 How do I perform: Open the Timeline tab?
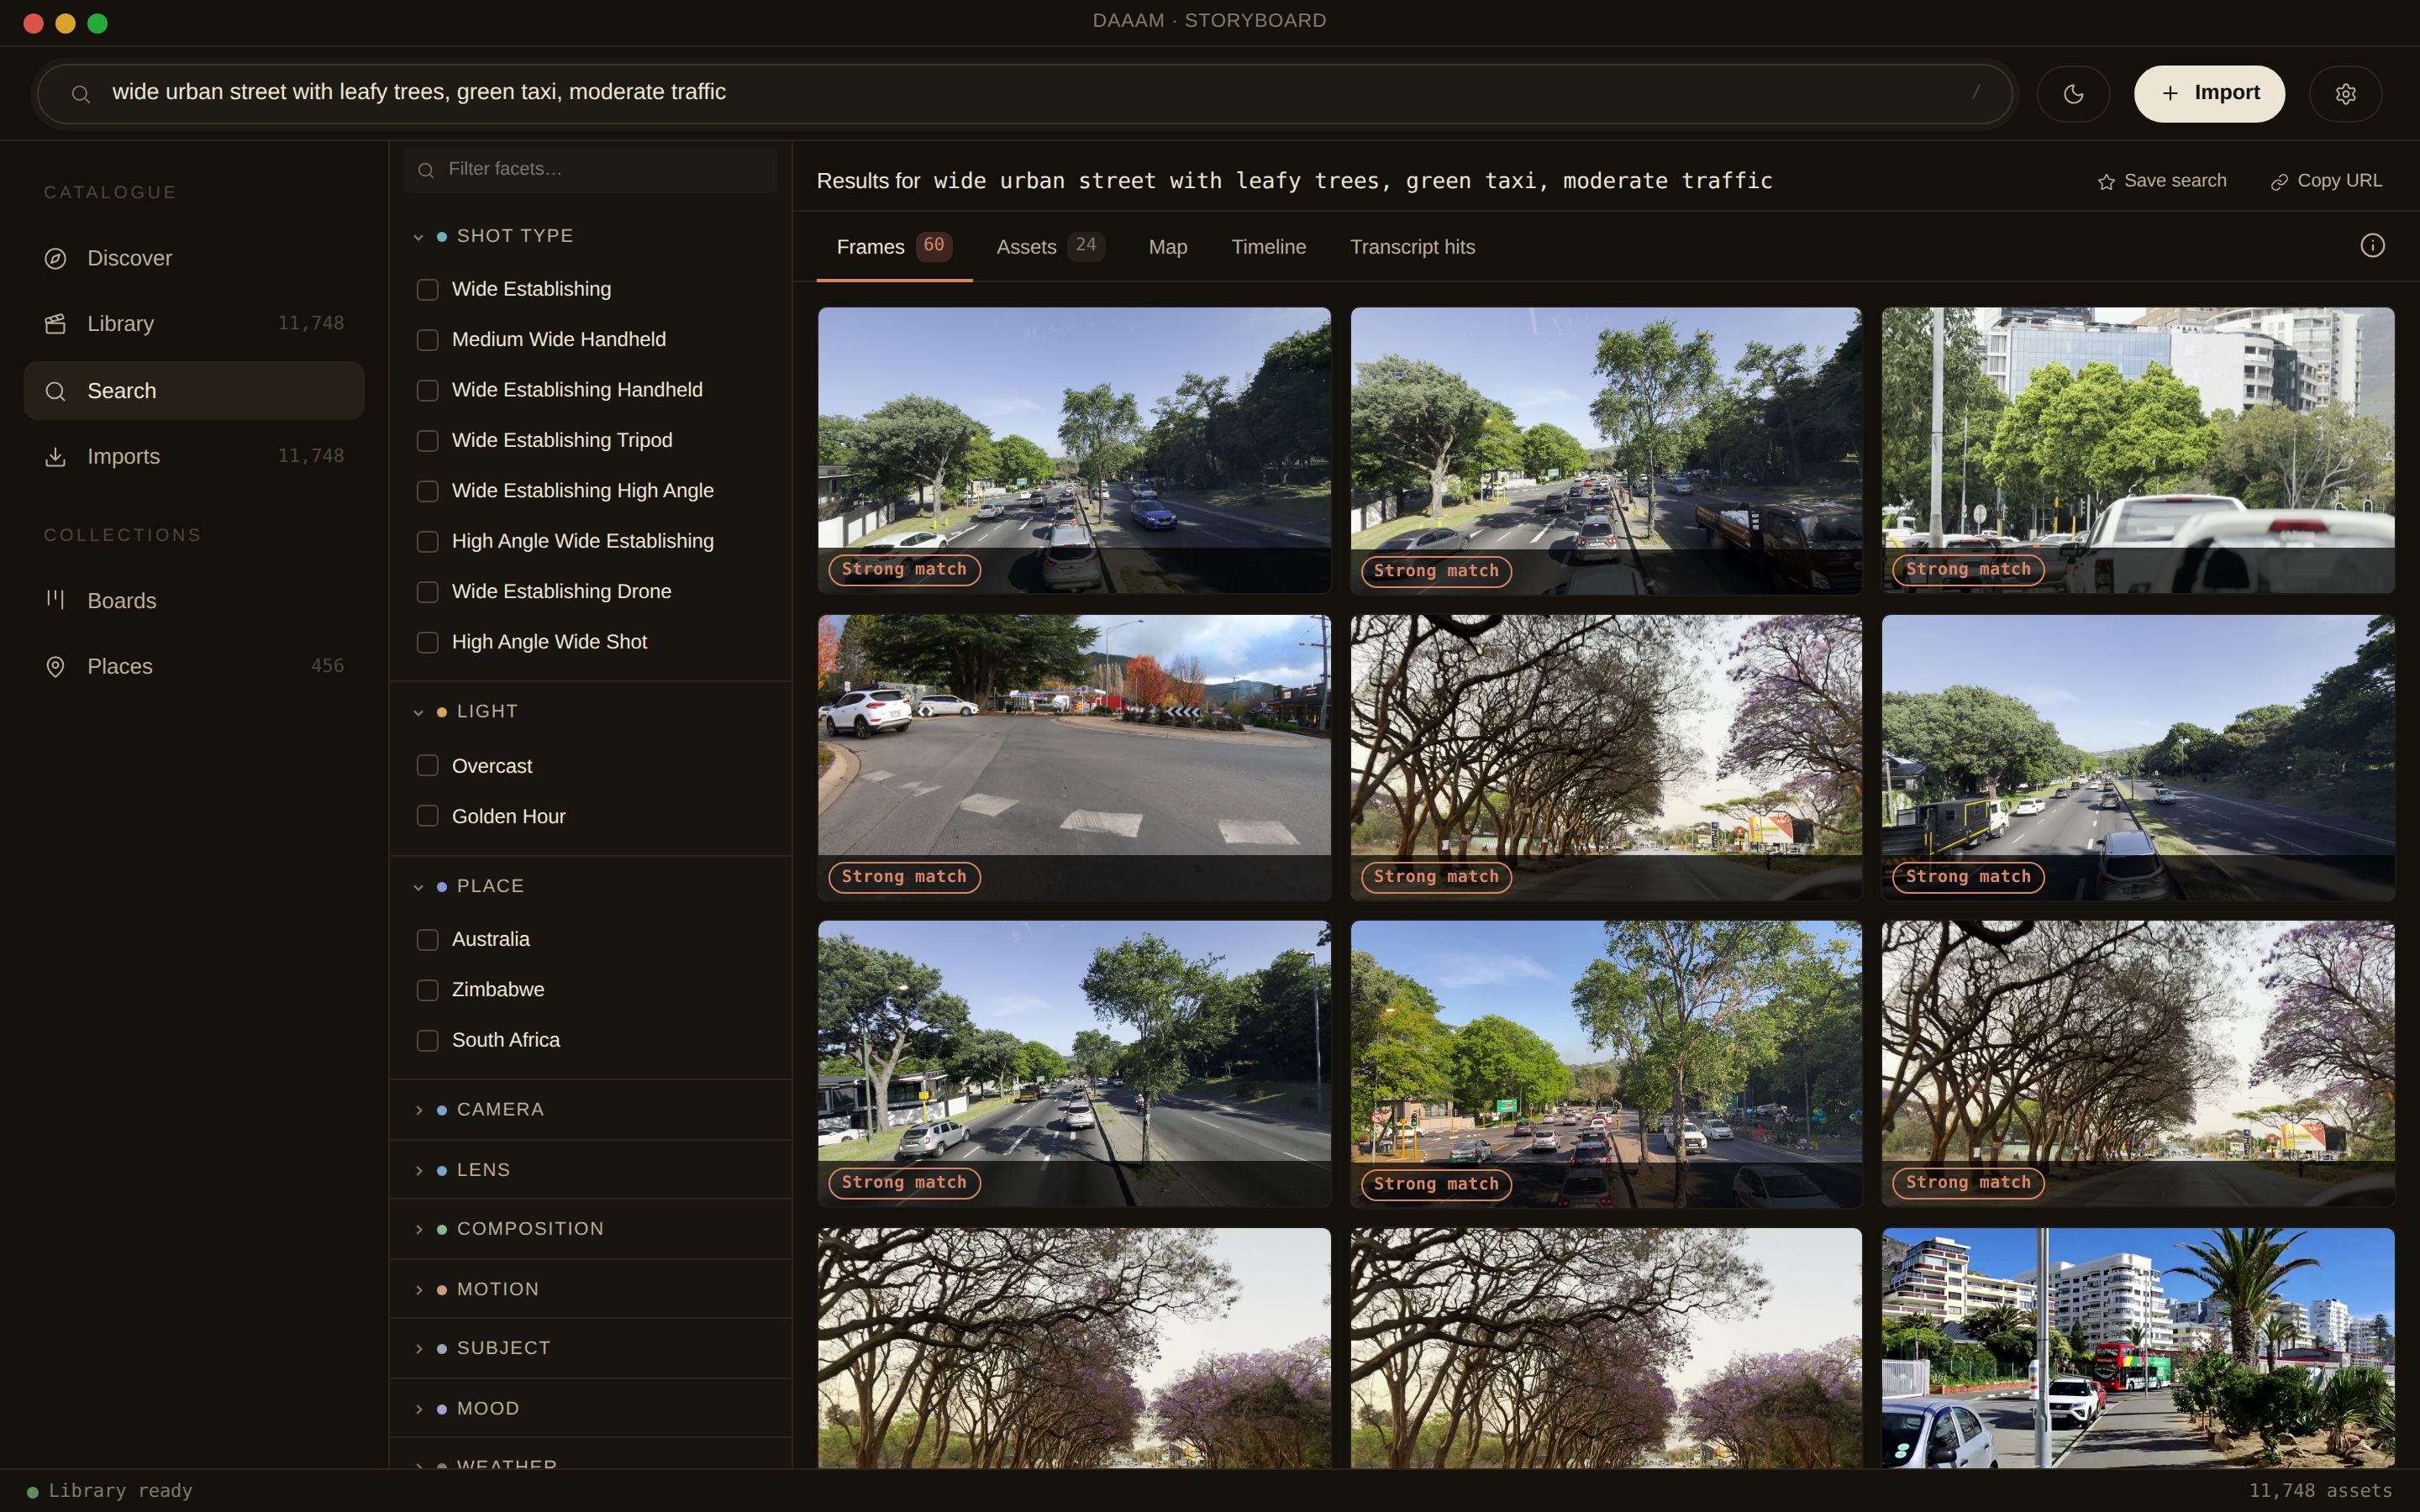1268,247
